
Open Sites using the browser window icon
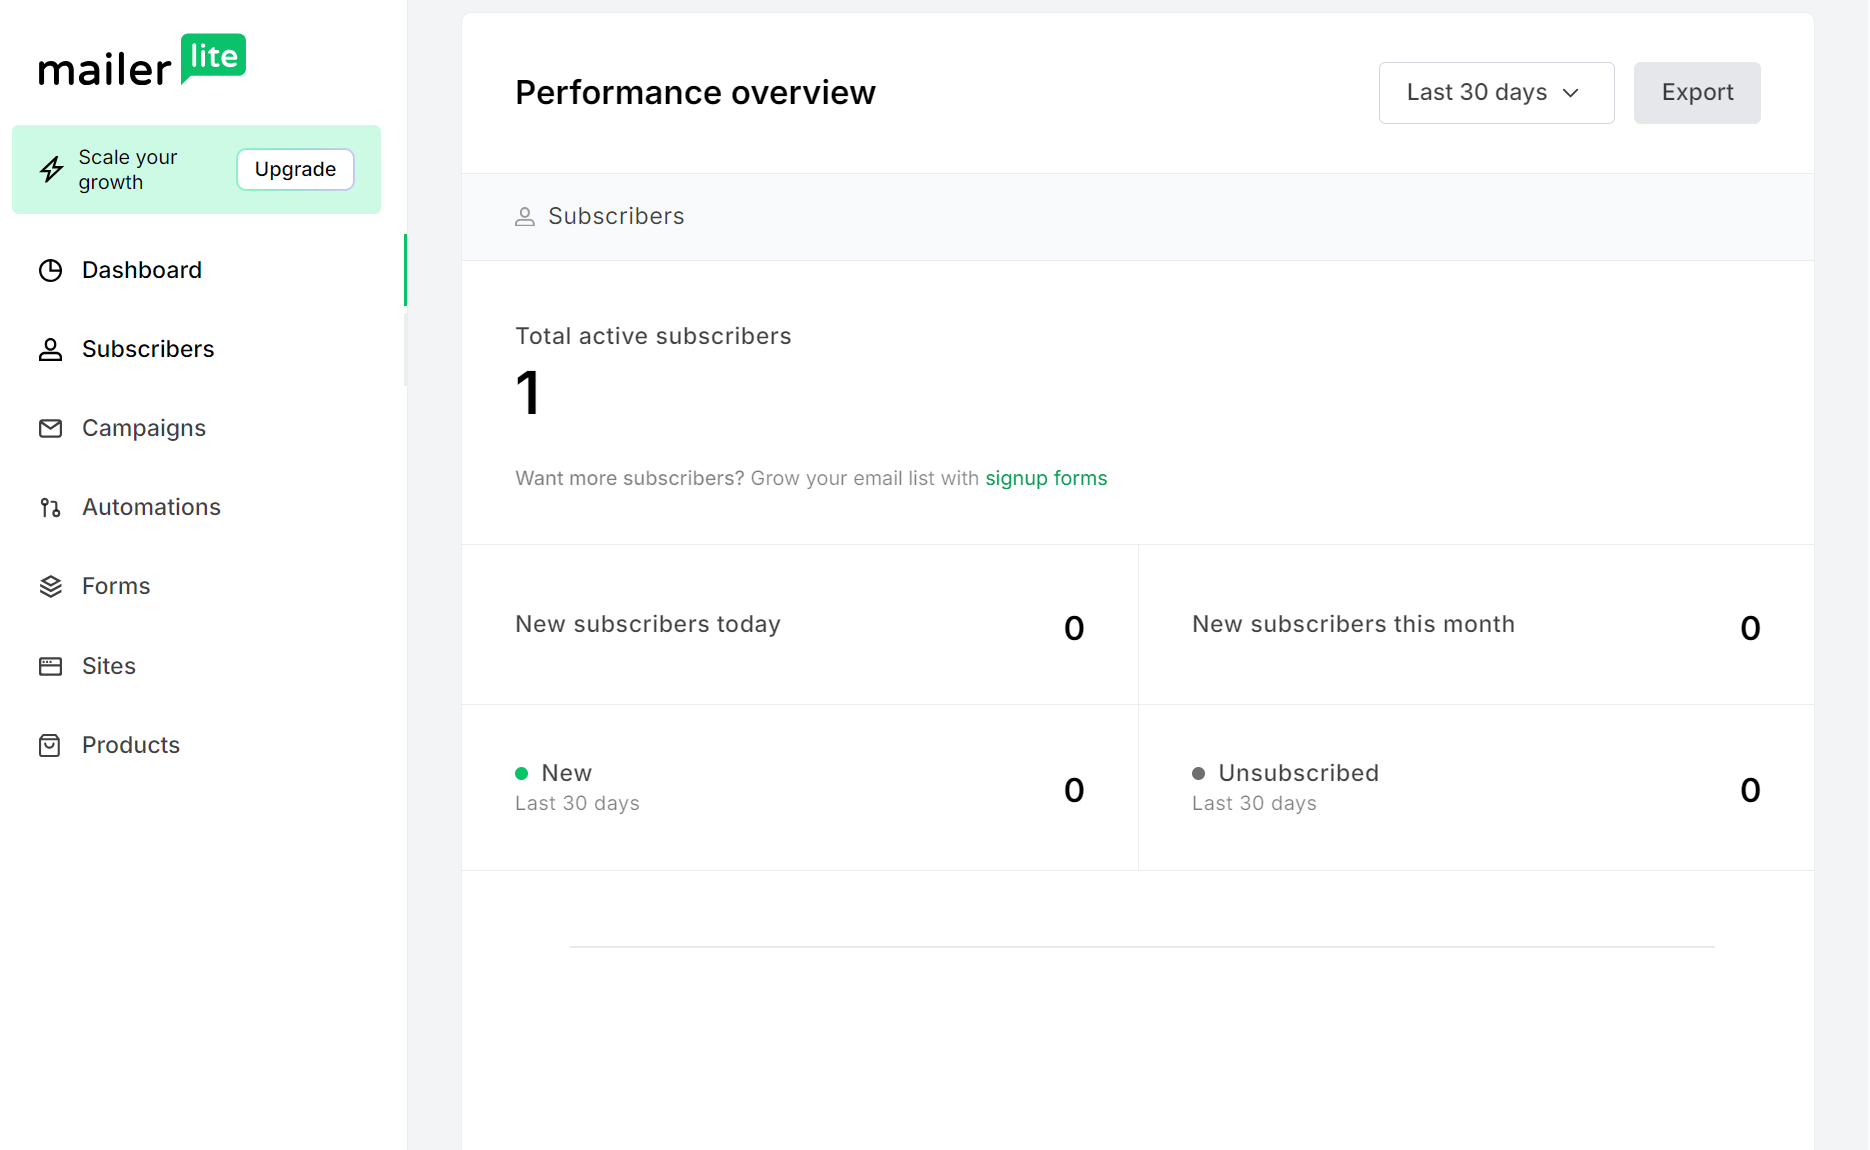pyautogui.click(x=51, y=665)
